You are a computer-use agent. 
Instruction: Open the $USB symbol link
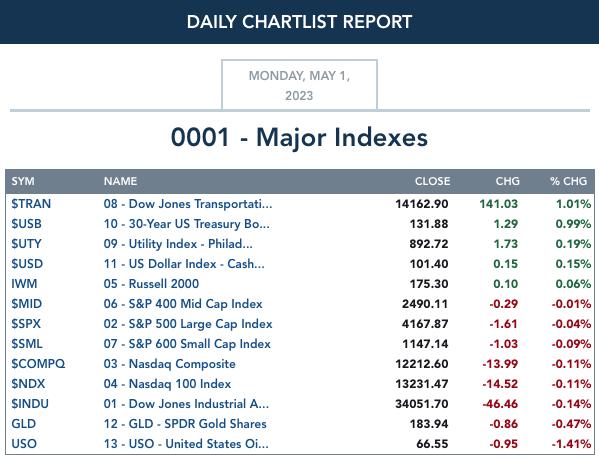tap(26, 224)
